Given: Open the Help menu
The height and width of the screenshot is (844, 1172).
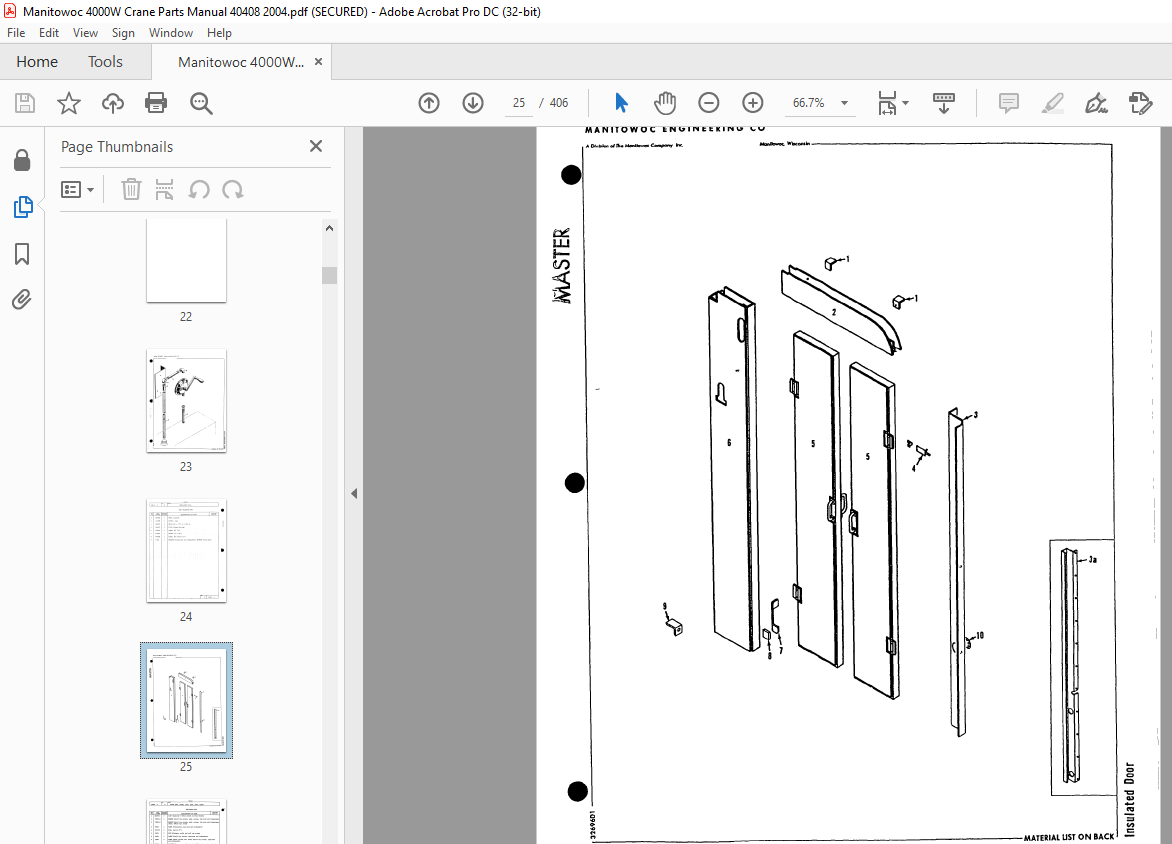Looking at the screenshot, I should point(219,33).
